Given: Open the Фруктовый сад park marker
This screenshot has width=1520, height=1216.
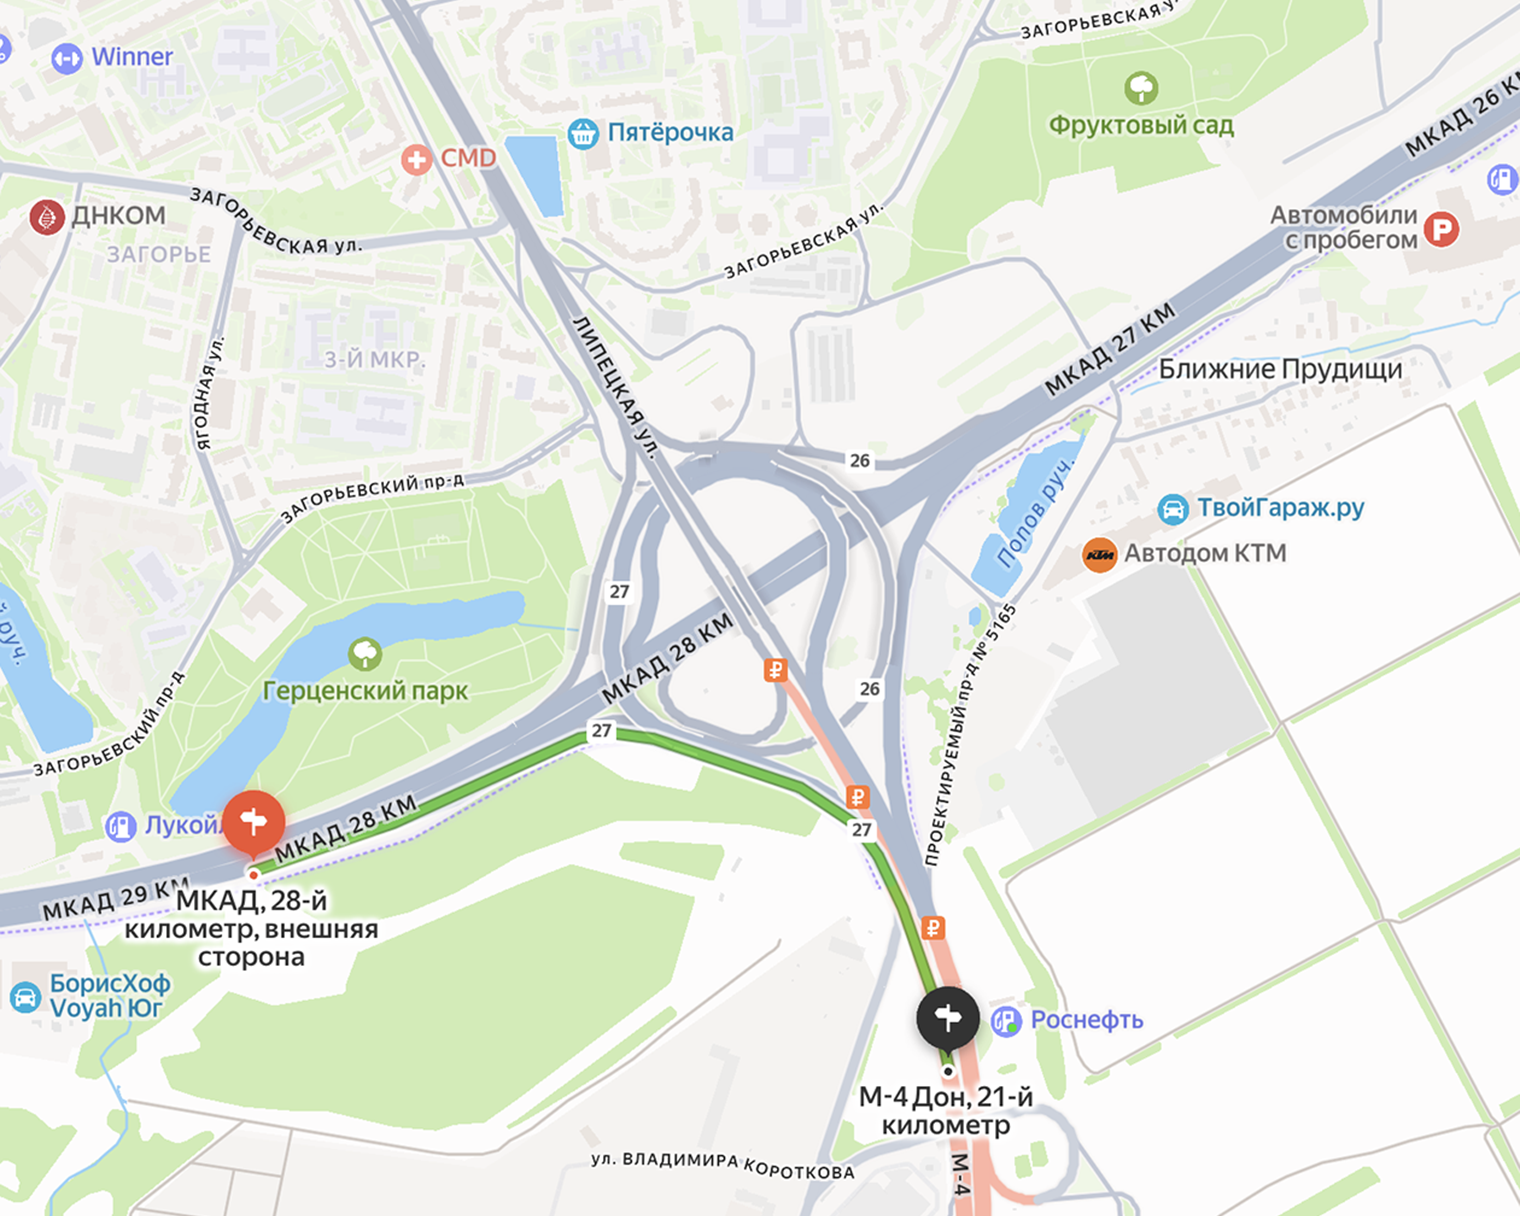Looking at the screenshot, I should (1141, 88).
